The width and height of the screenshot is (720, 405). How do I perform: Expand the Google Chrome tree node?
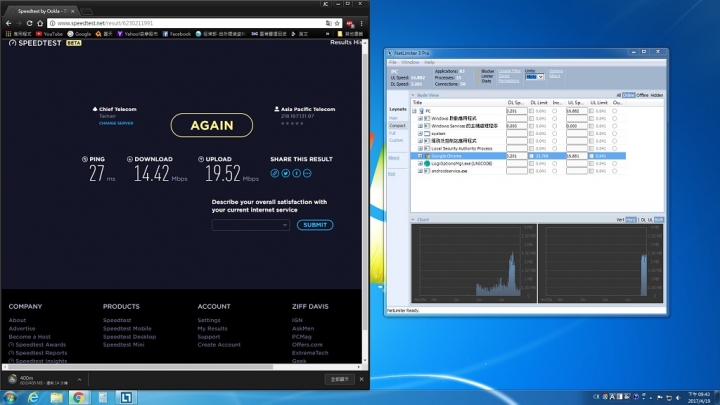pyautogui.click(x=420, y=156)
